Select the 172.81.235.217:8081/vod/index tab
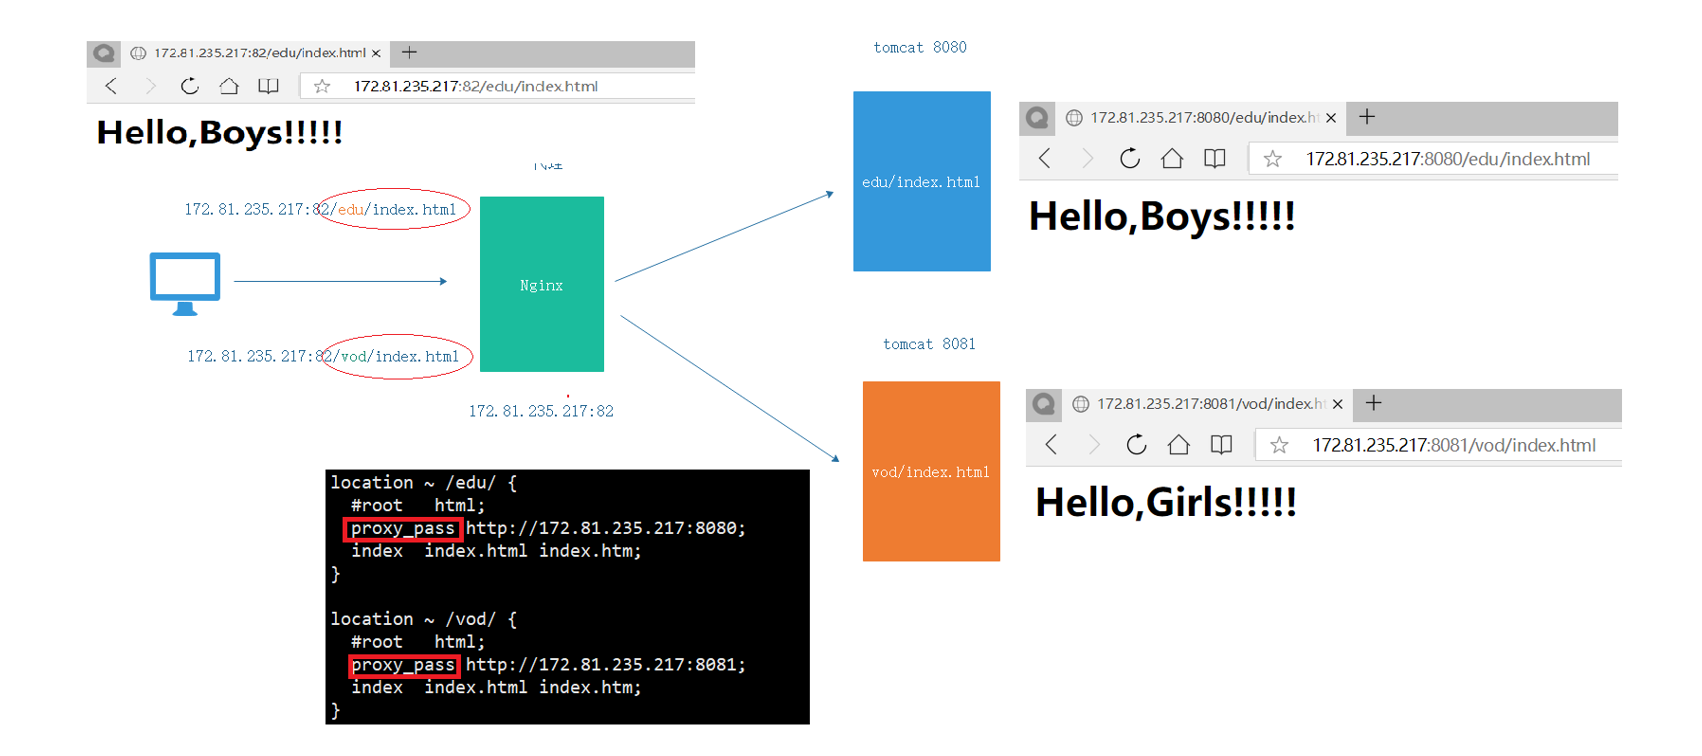 pos(1209,404)
